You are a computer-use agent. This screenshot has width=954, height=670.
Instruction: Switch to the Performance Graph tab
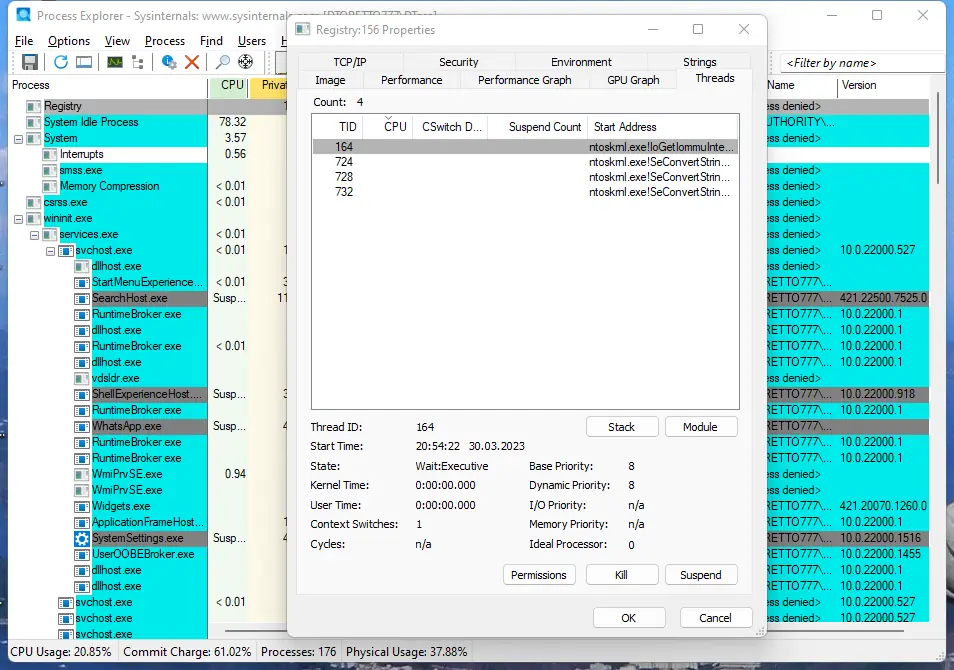pyautogui.click(x=524, y=80)
